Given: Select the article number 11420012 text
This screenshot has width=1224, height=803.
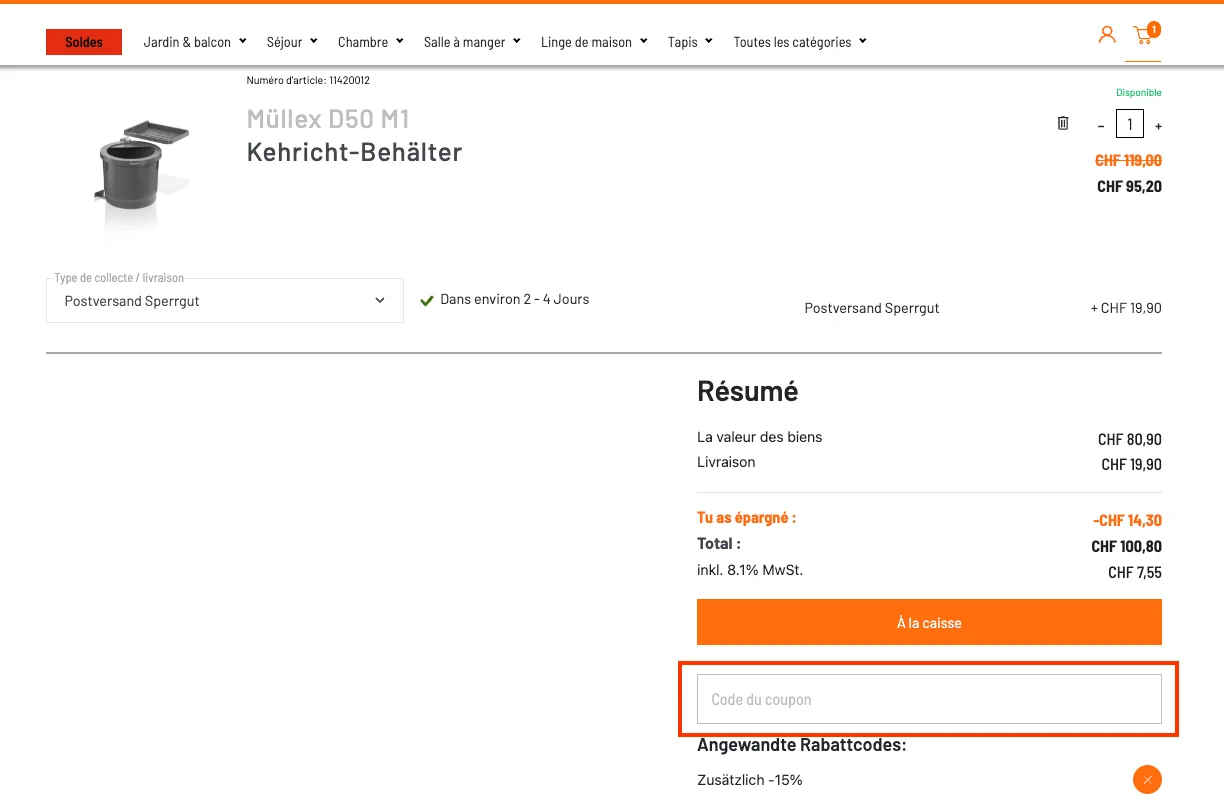Looking at the screenshot, I should tap(308, 80).
